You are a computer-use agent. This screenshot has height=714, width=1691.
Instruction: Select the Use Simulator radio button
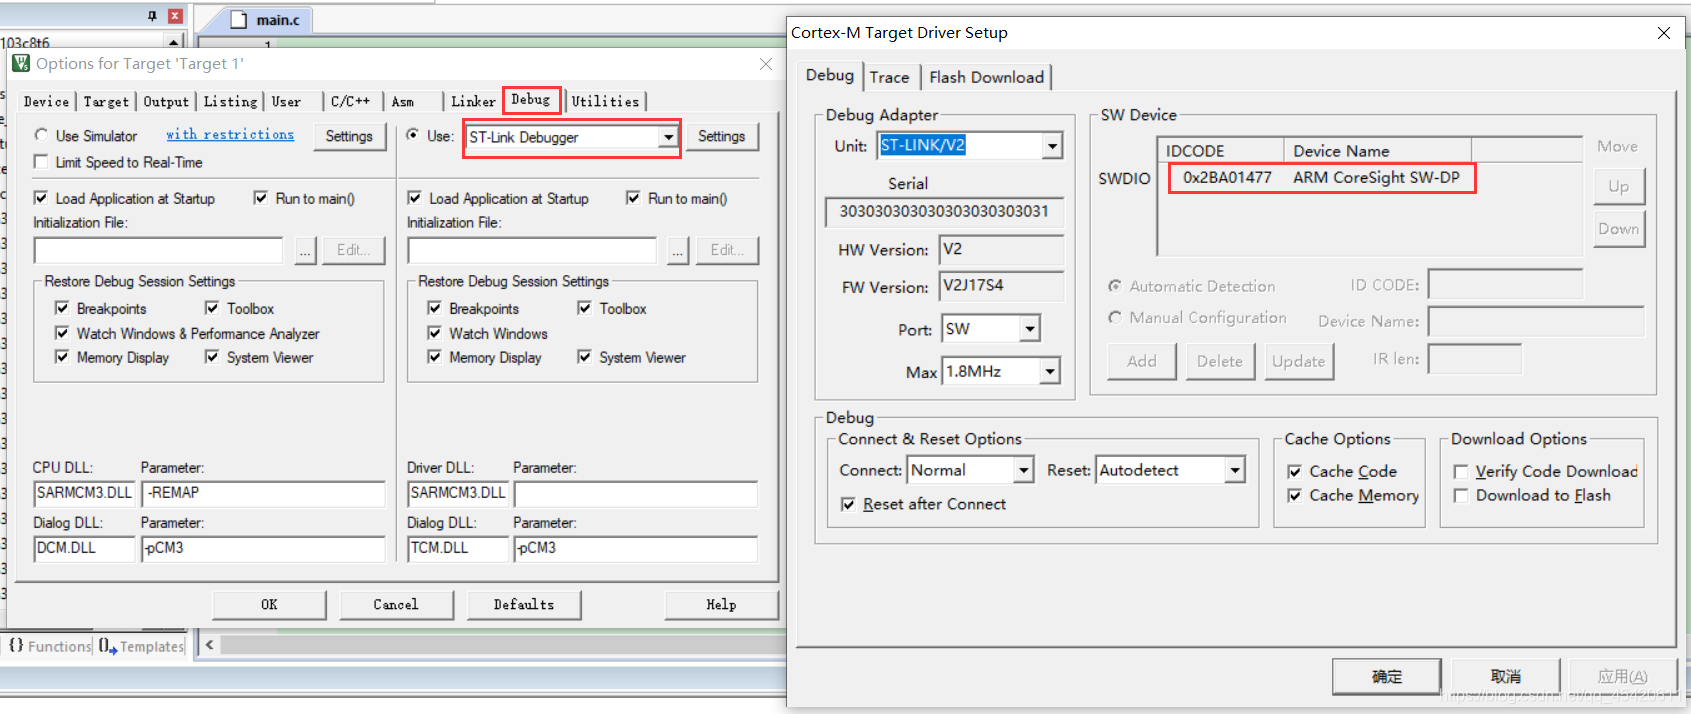click(x=41, y=135)
